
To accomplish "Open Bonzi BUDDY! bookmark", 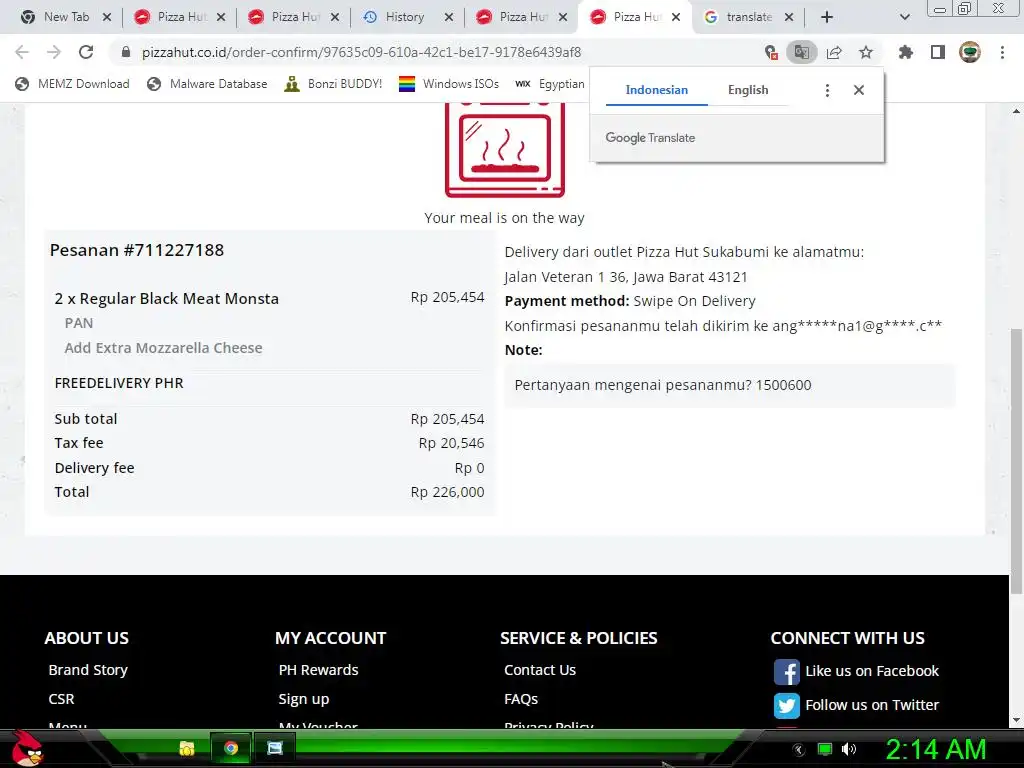I will click(x=333, y=84).
